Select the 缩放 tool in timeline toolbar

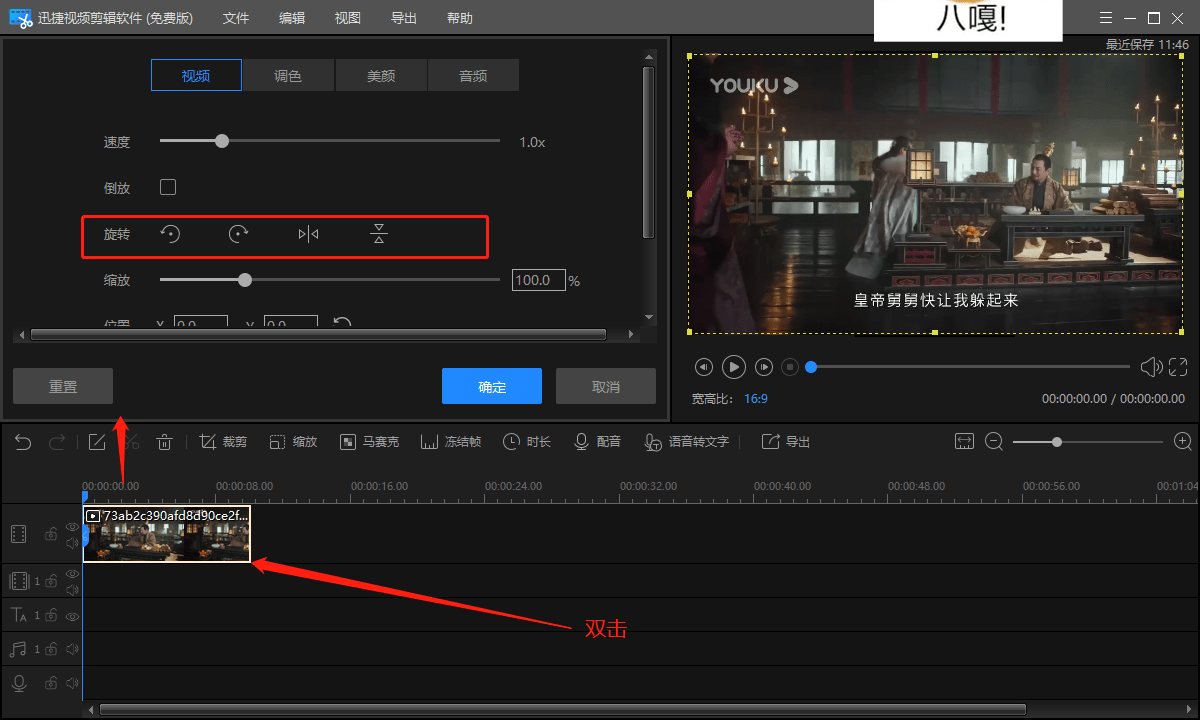[x=293, y=442]
